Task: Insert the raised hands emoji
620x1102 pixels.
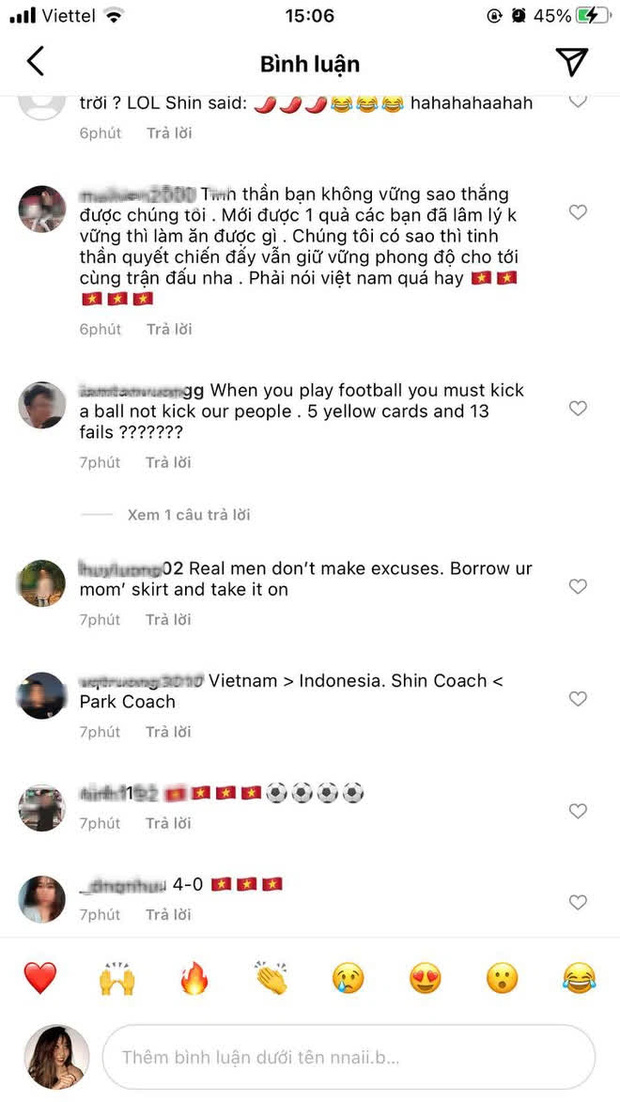Action: point(117,977)
